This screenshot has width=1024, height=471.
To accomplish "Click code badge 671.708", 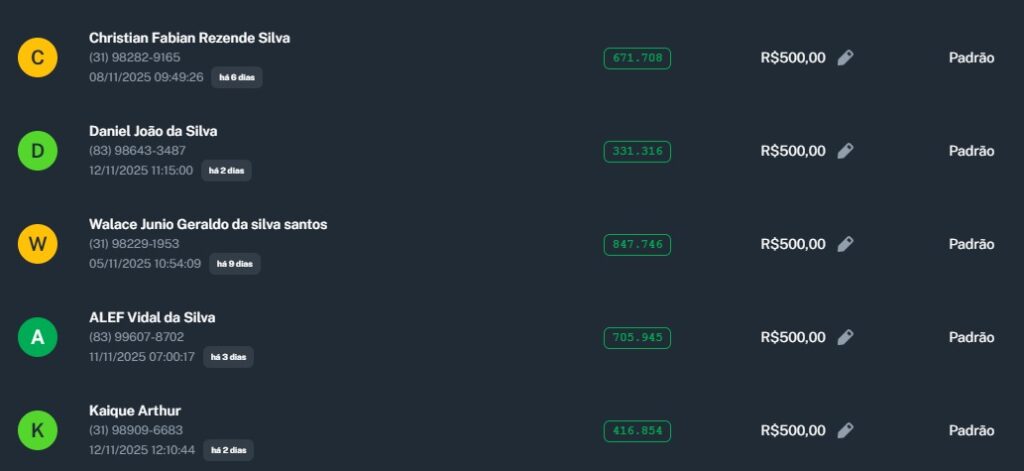I will click(637, 58).
